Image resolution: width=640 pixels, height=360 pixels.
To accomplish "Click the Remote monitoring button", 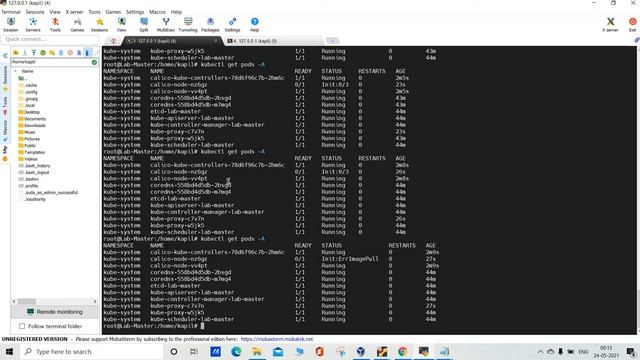I will click(x=55, y=312).
